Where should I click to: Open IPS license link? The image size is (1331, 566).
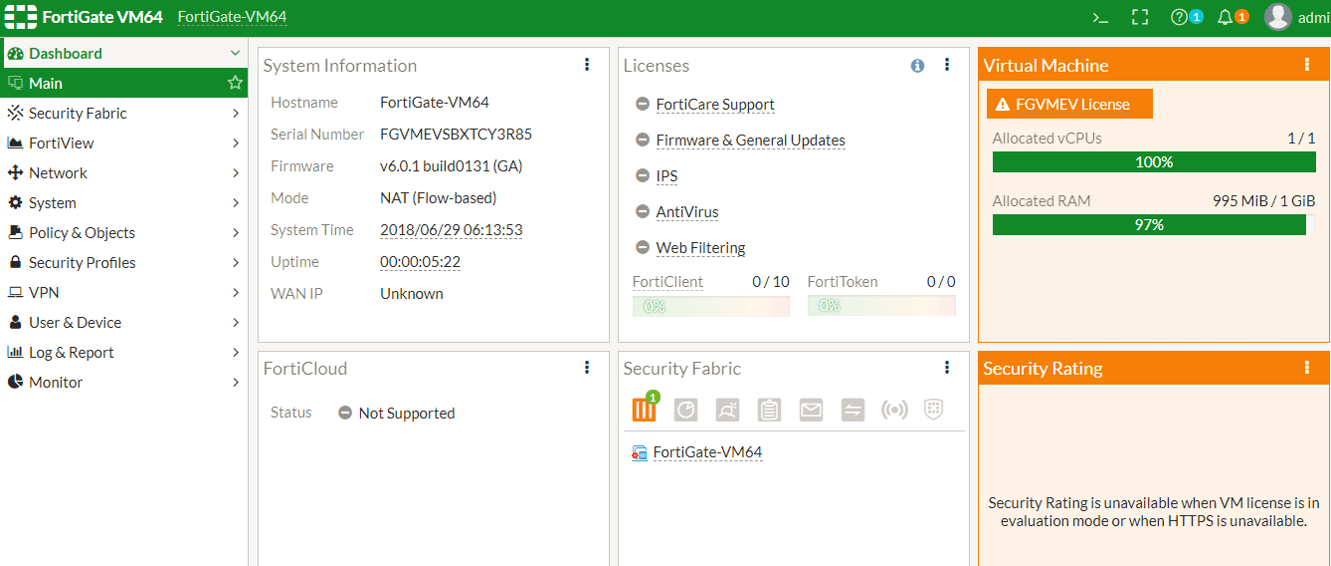coord(667,176)
